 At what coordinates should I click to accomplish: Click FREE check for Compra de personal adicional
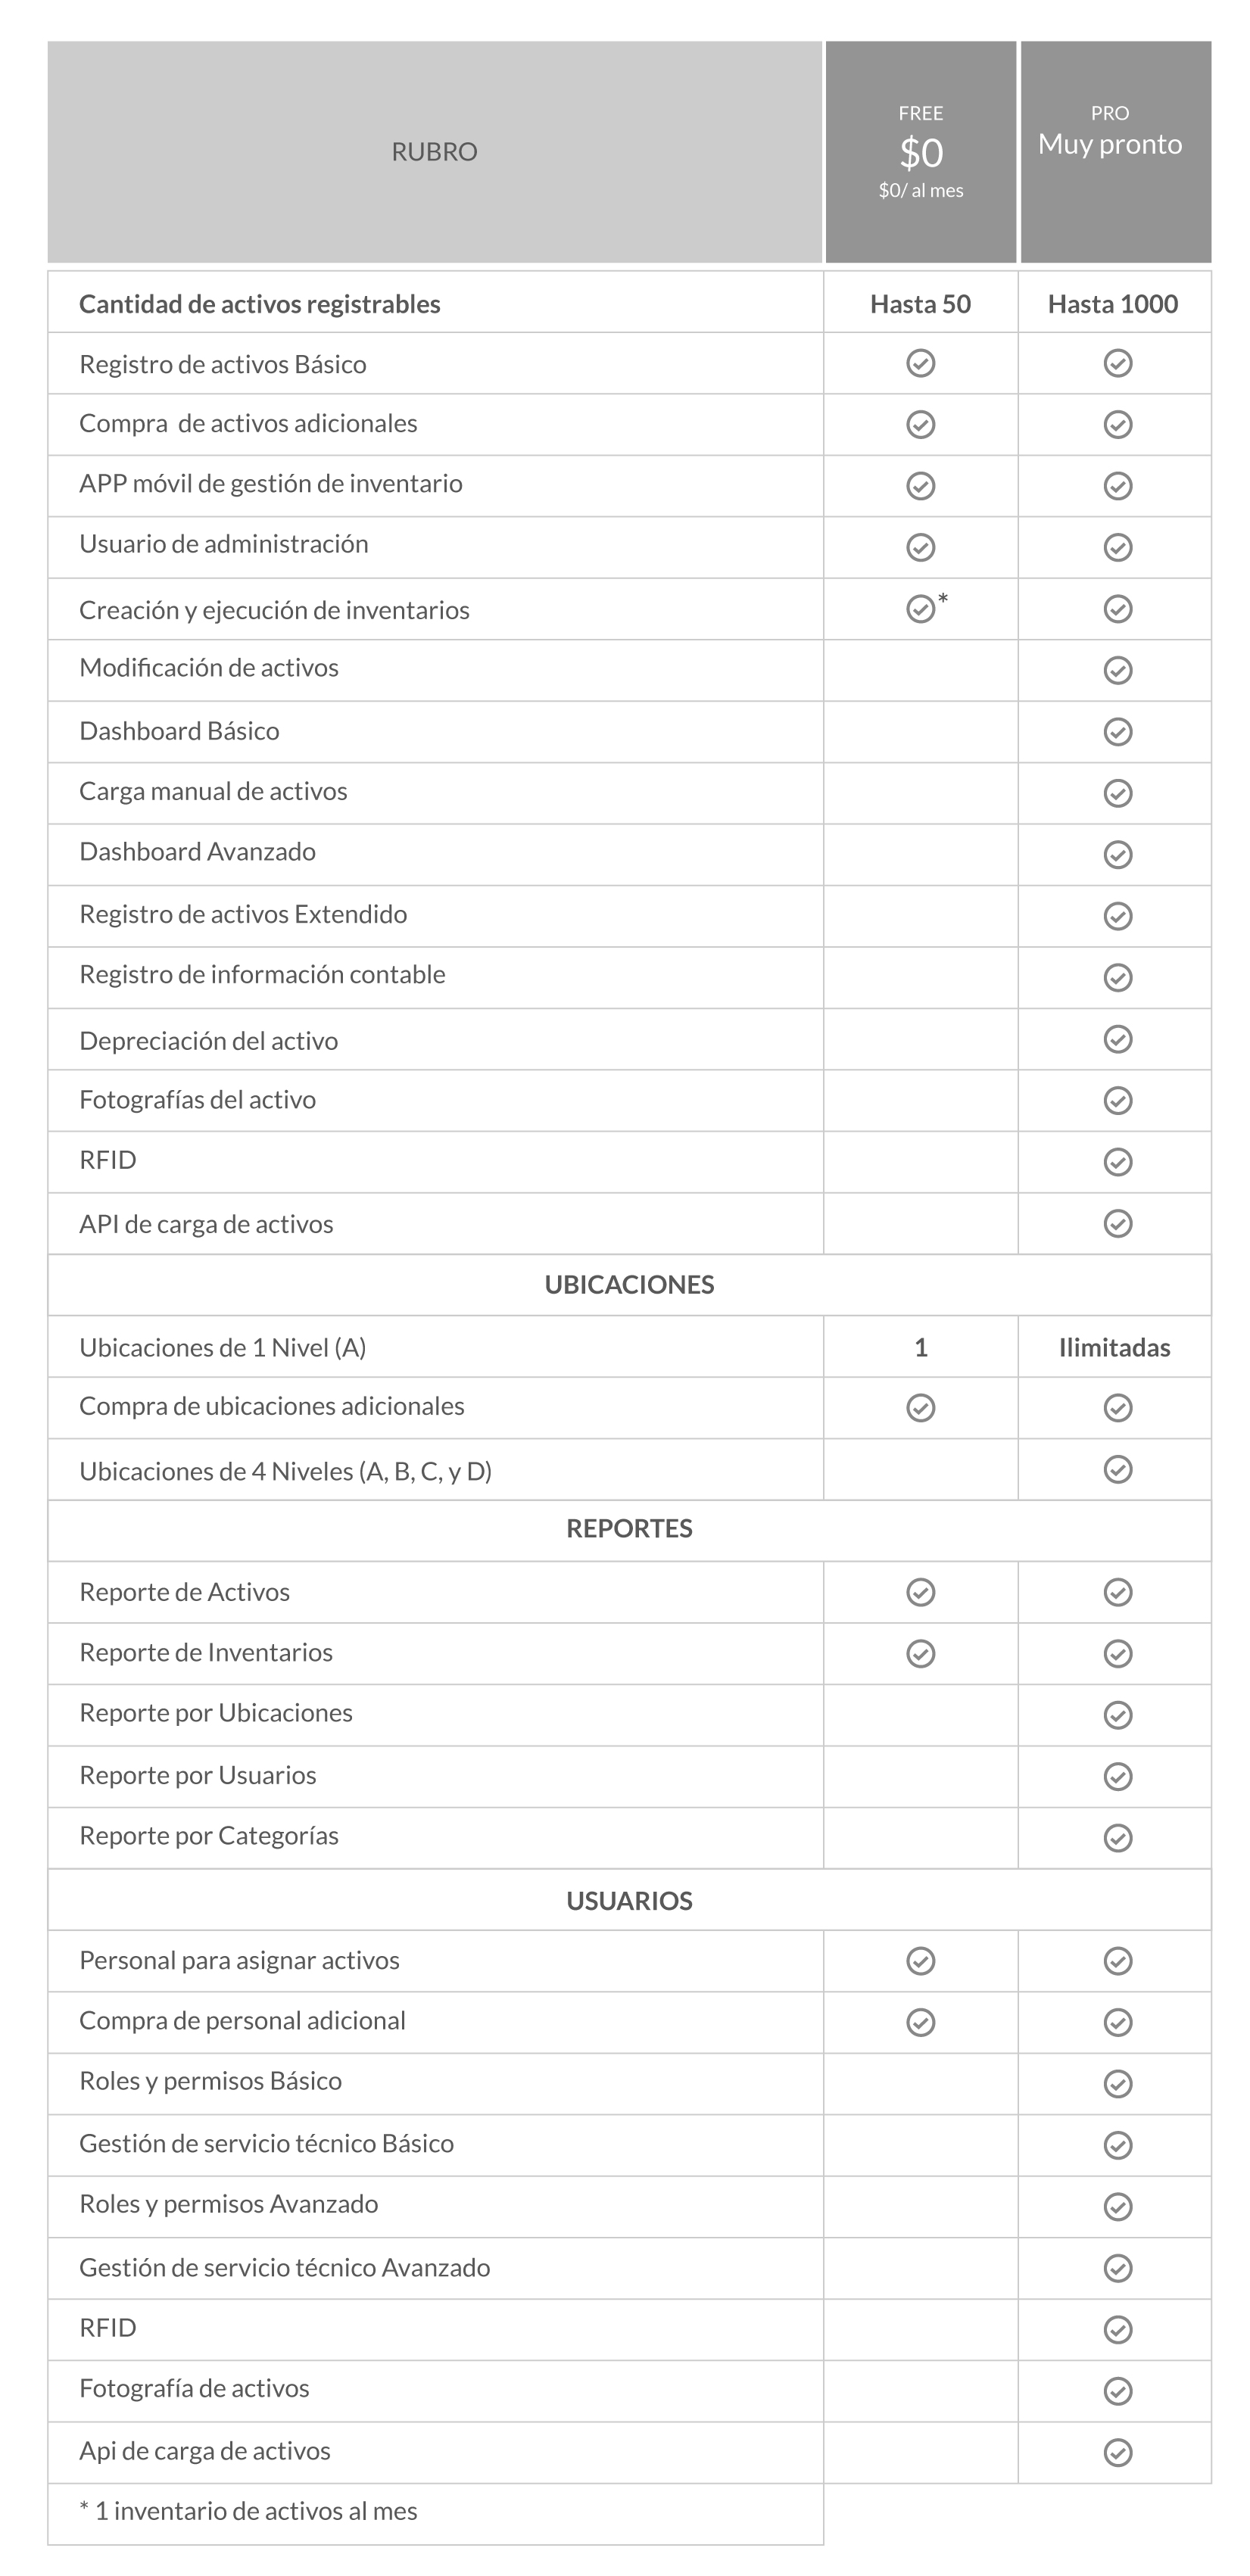[x=920, y=2023]
